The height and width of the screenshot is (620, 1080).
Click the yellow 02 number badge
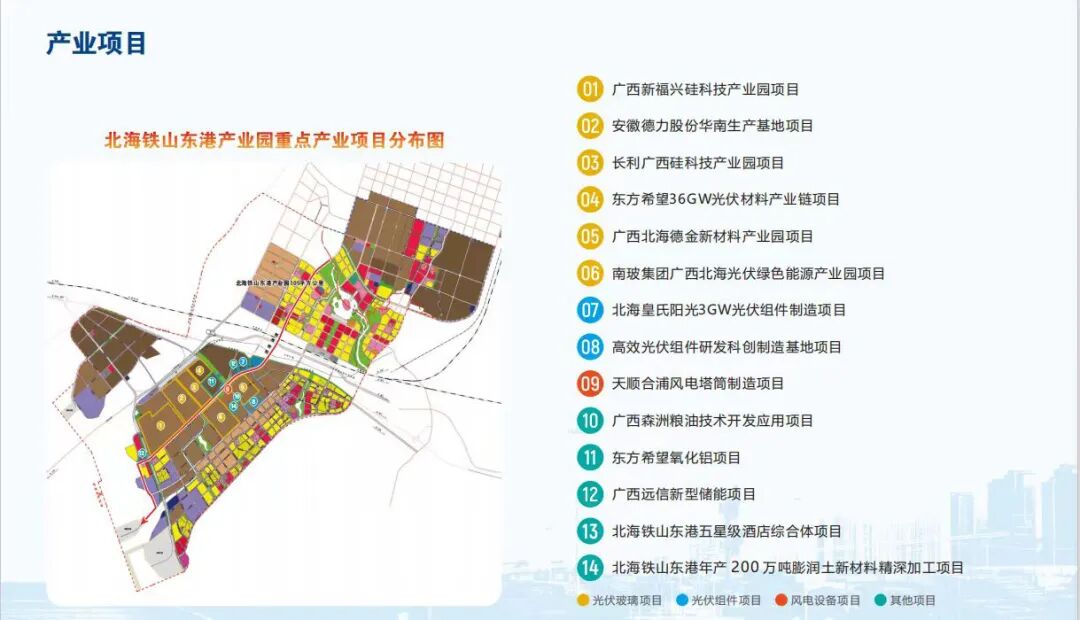click(x=590, y=126)
